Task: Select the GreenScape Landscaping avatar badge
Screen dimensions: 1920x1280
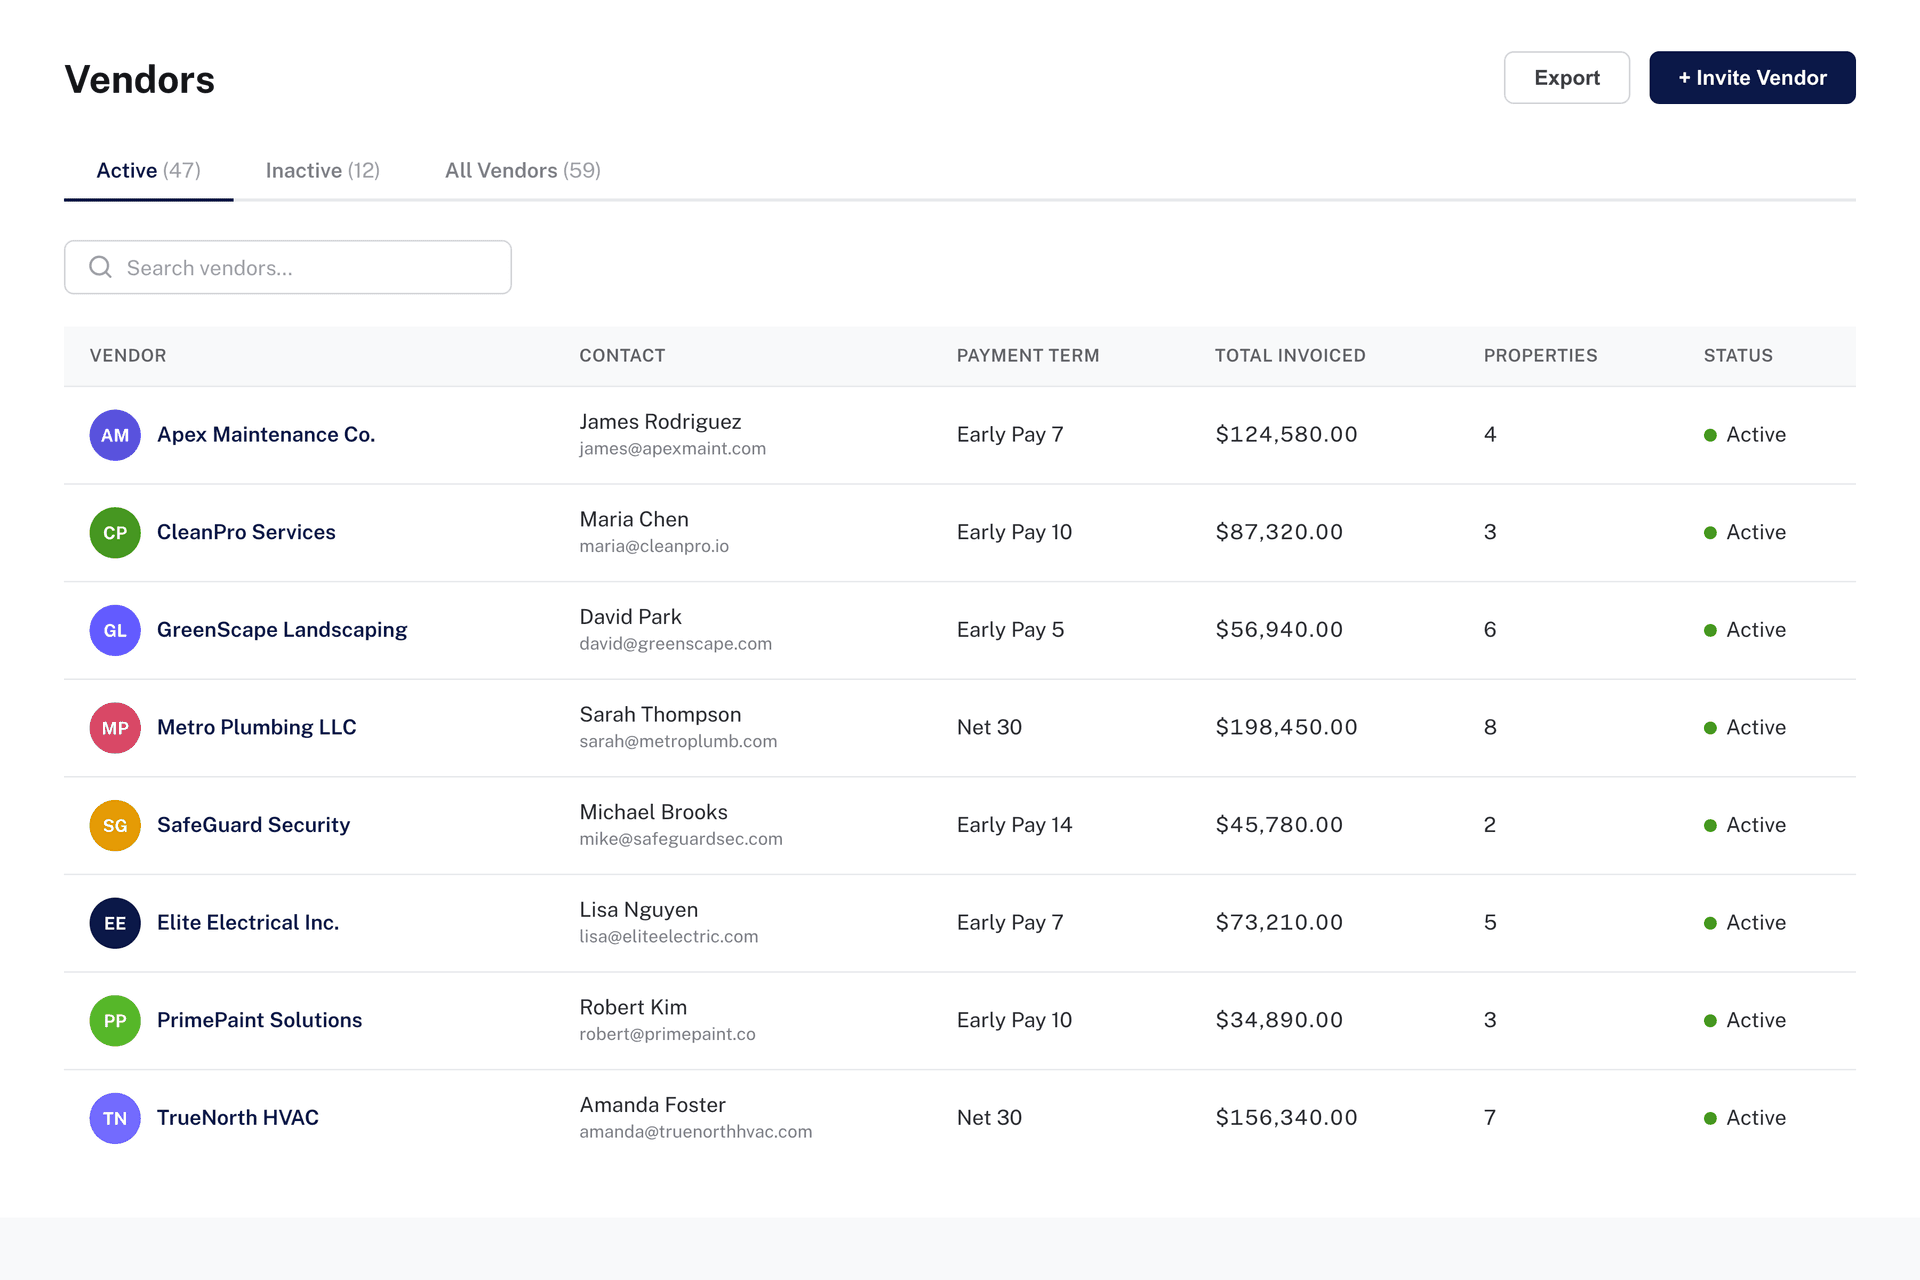Action: click(x=115, y=630)
